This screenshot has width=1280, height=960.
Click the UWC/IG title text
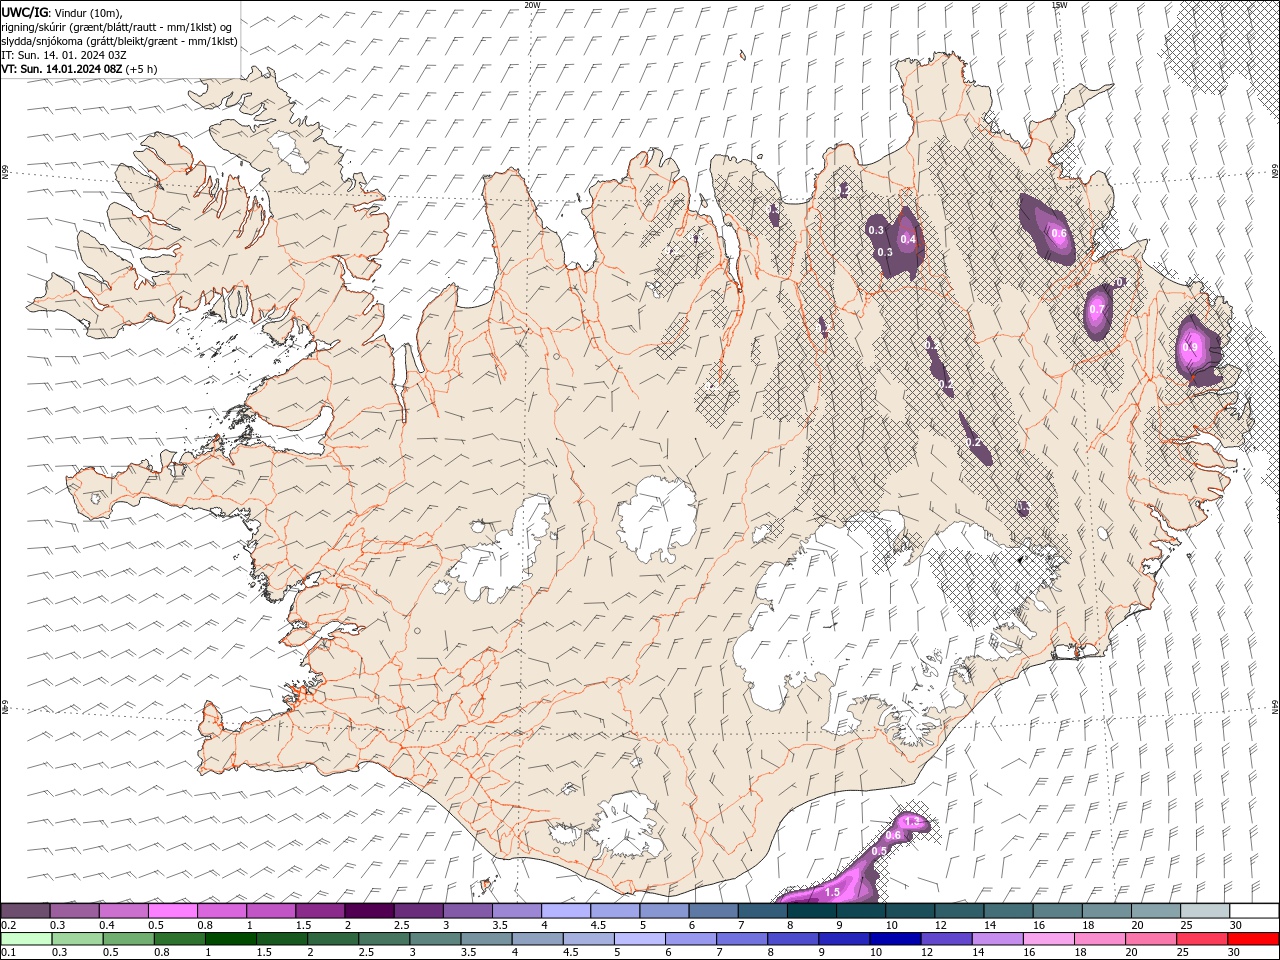coord(23,11)
